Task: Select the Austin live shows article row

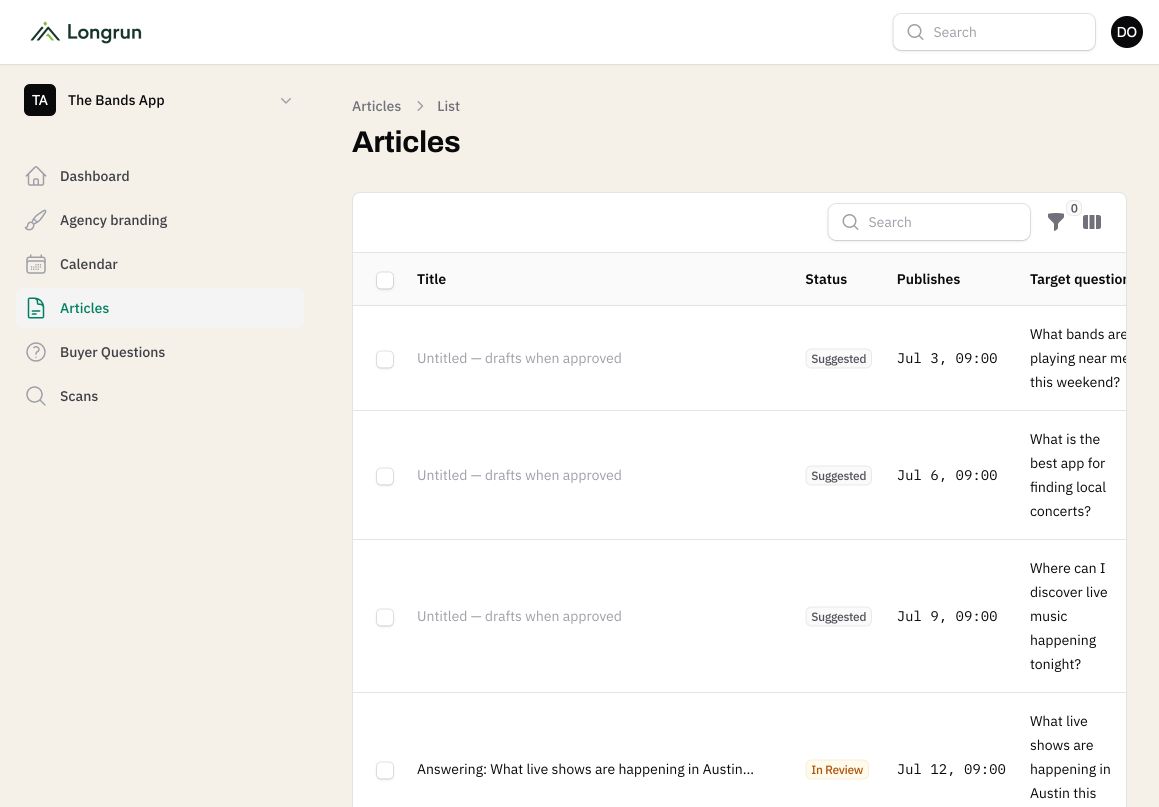Action: [385, 770]
